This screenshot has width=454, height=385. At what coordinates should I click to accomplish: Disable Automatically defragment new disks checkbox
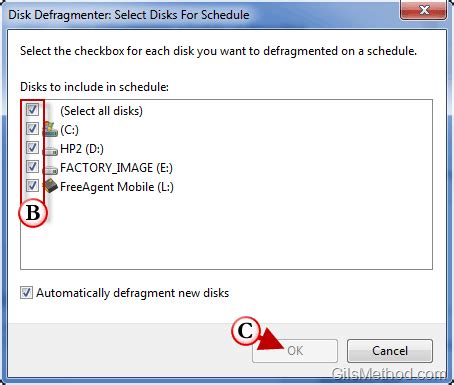coord(26,293)
